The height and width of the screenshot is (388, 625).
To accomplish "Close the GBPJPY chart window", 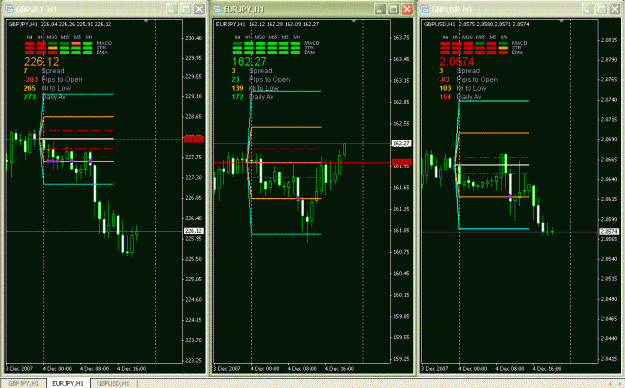I will point(199,9).
